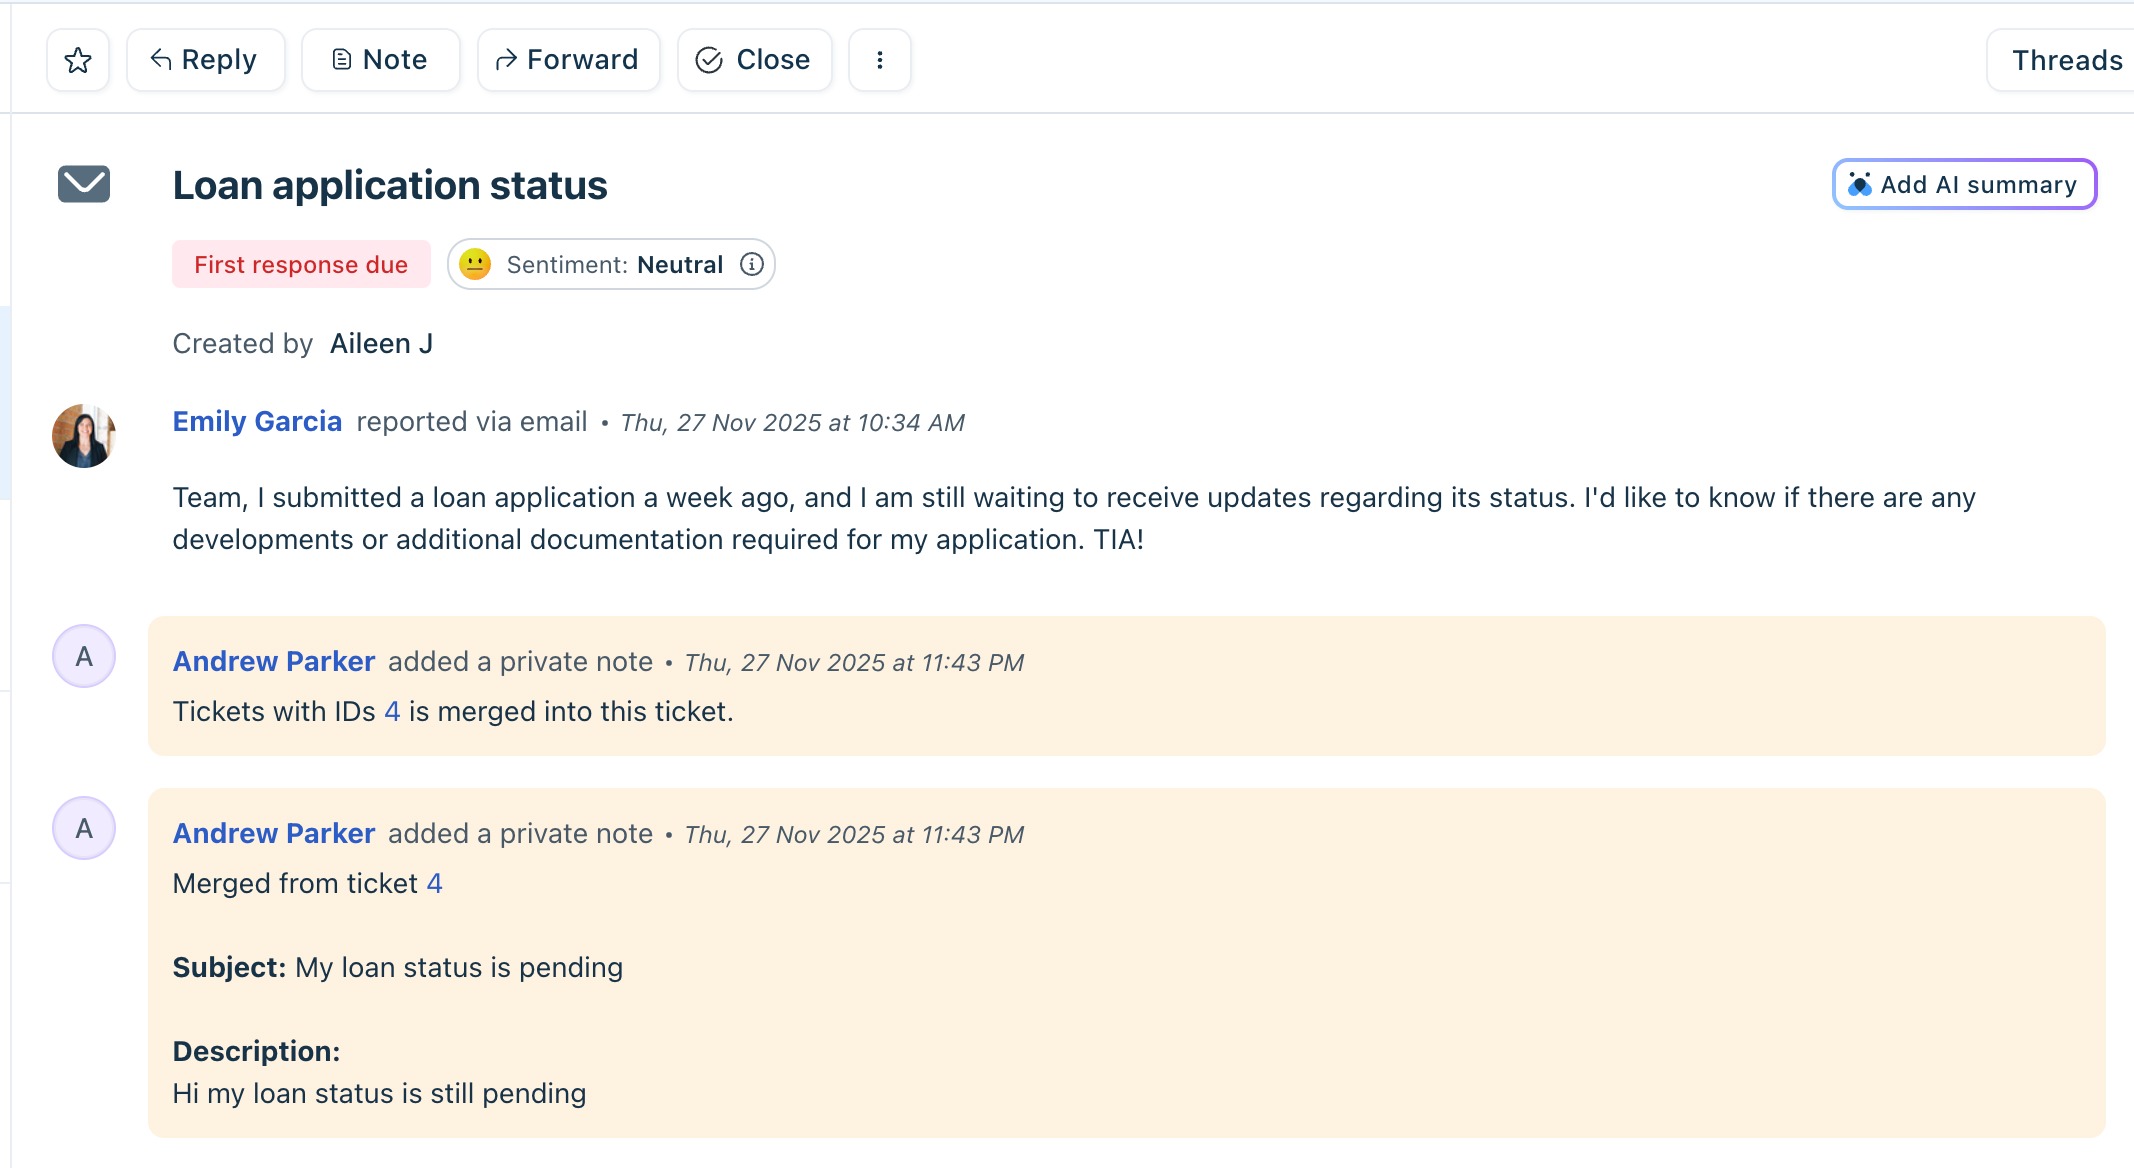Open the three-dot more actions menu
Viewport: 2134px width, 1168px height.
(880, 60)
